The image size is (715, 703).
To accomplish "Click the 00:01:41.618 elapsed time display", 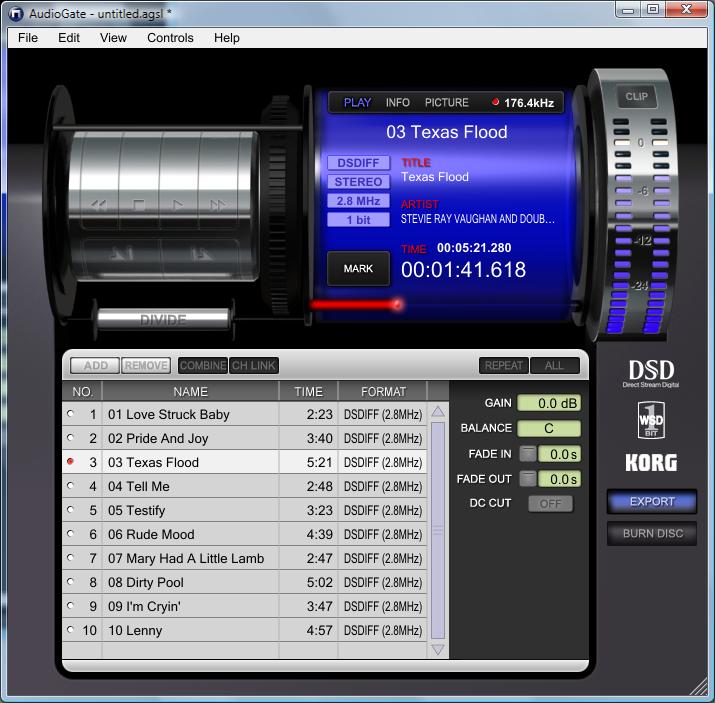I will [x=463, y=269].
